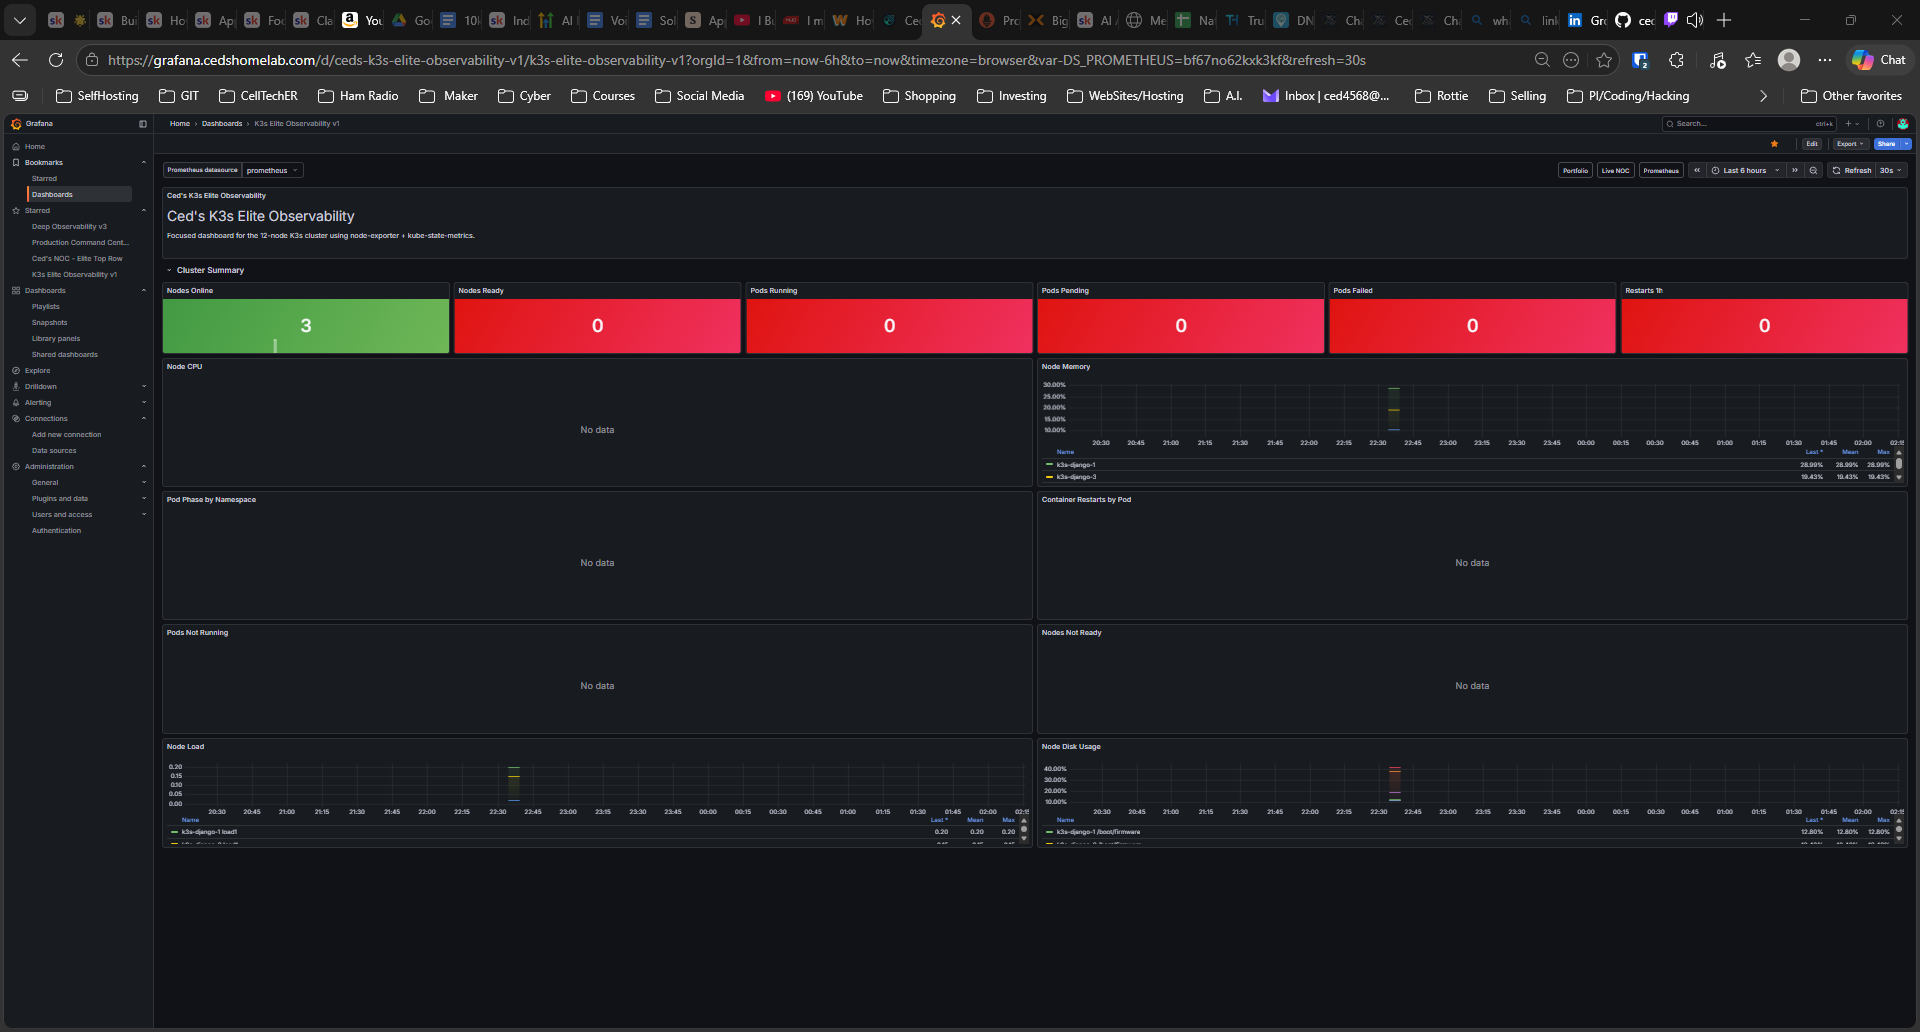Undock the sidebar menu using the dock icon
The image size is (1920, 1032).
143,124
